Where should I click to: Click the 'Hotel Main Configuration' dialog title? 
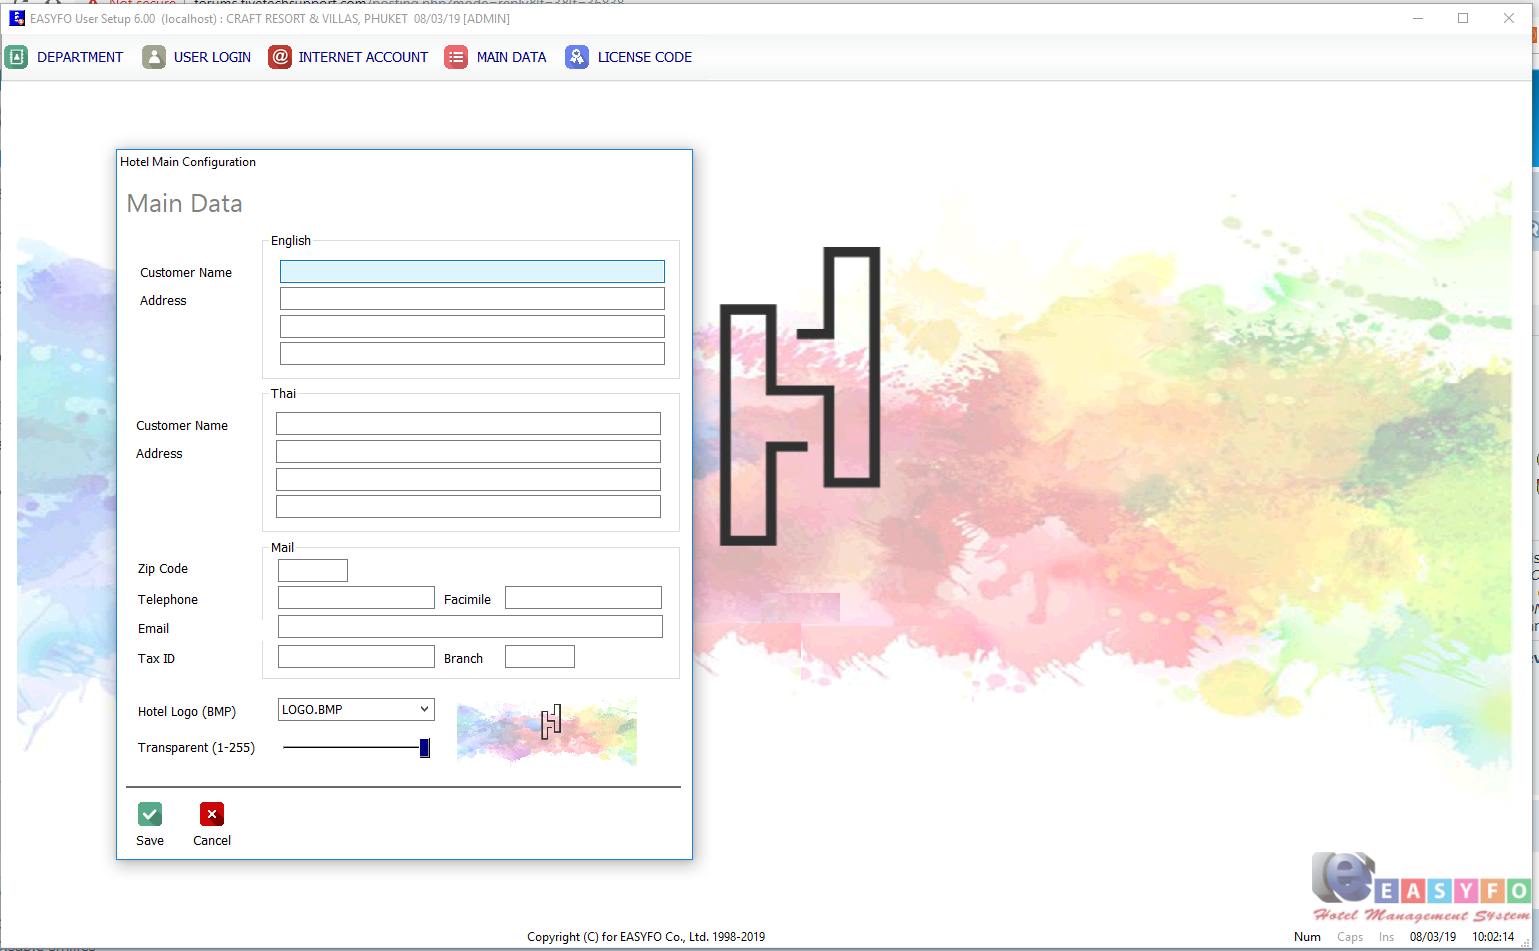(188, 162)
